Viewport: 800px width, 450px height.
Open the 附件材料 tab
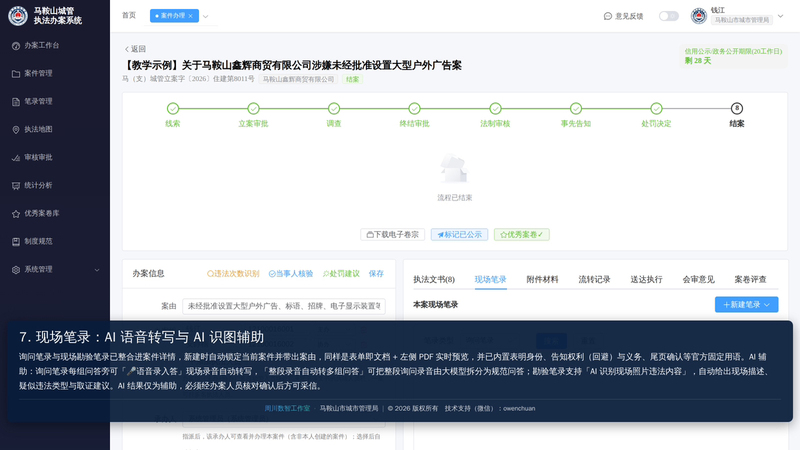click(x=542, y=280)
